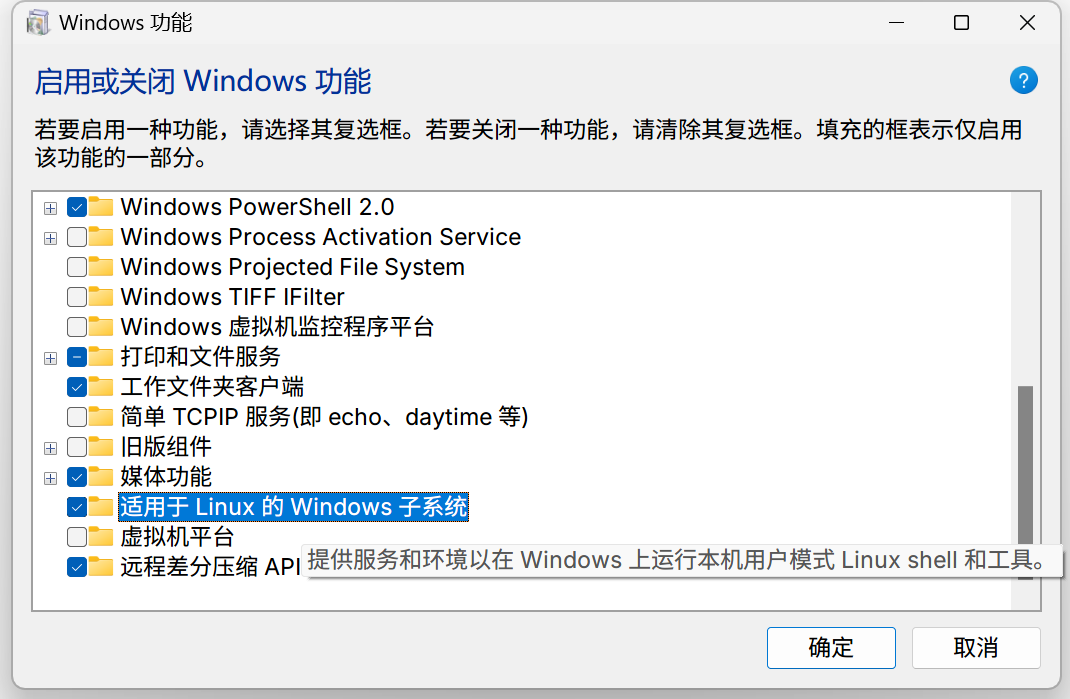1070x699 pixels.
Task: Enable the 虚拟机平台 checkbox
Action: [x=77, y=538]
